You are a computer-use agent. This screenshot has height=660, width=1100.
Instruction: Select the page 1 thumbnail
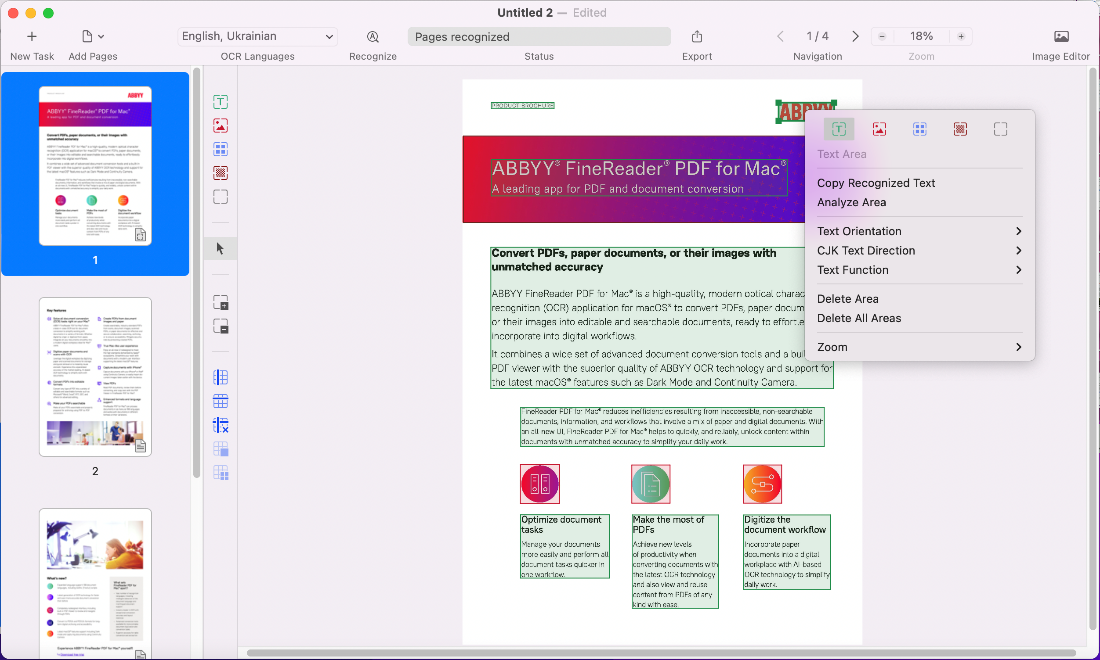tap(95, 166)
